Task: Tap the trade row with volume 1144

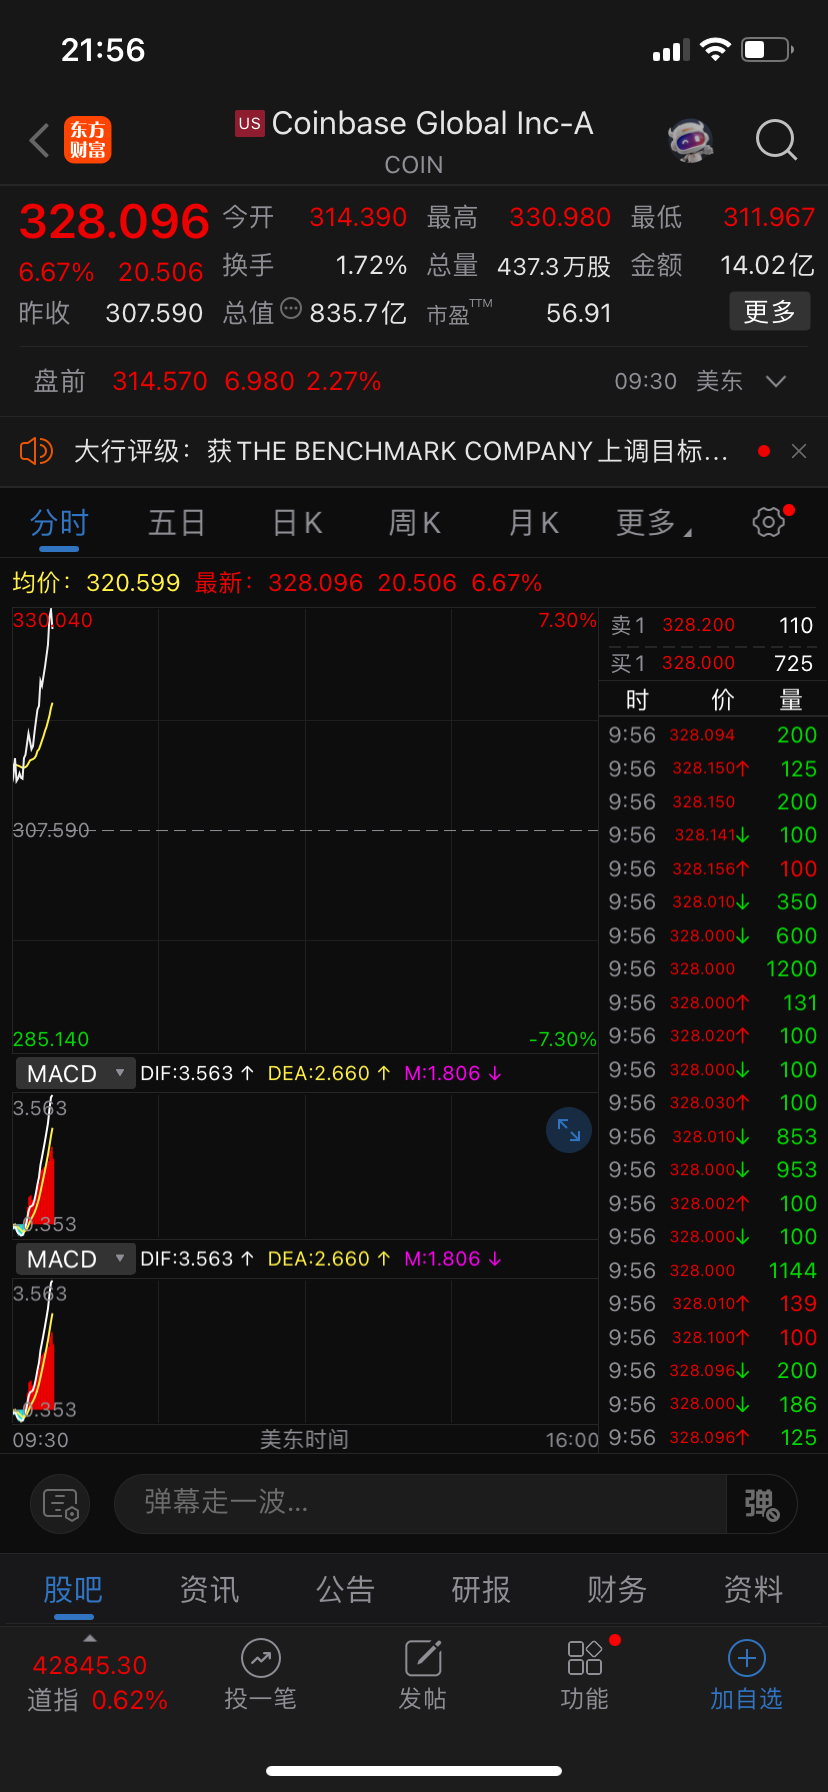Action: click(713, 1271)
